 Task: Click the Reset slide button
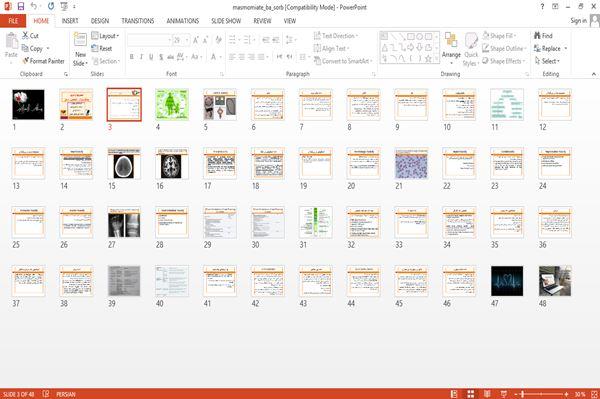pyautogui.click(x=102, y=48)
